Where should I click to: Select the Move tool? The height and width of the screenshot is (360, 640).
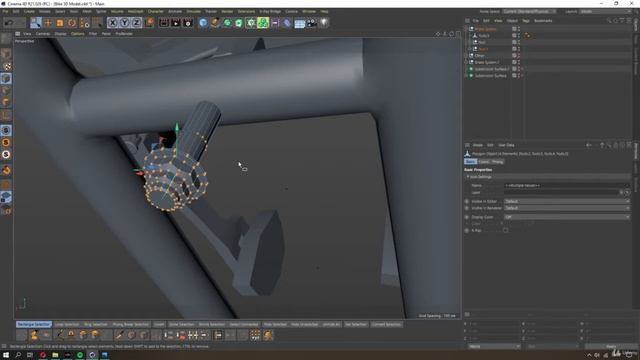(48, 23)
